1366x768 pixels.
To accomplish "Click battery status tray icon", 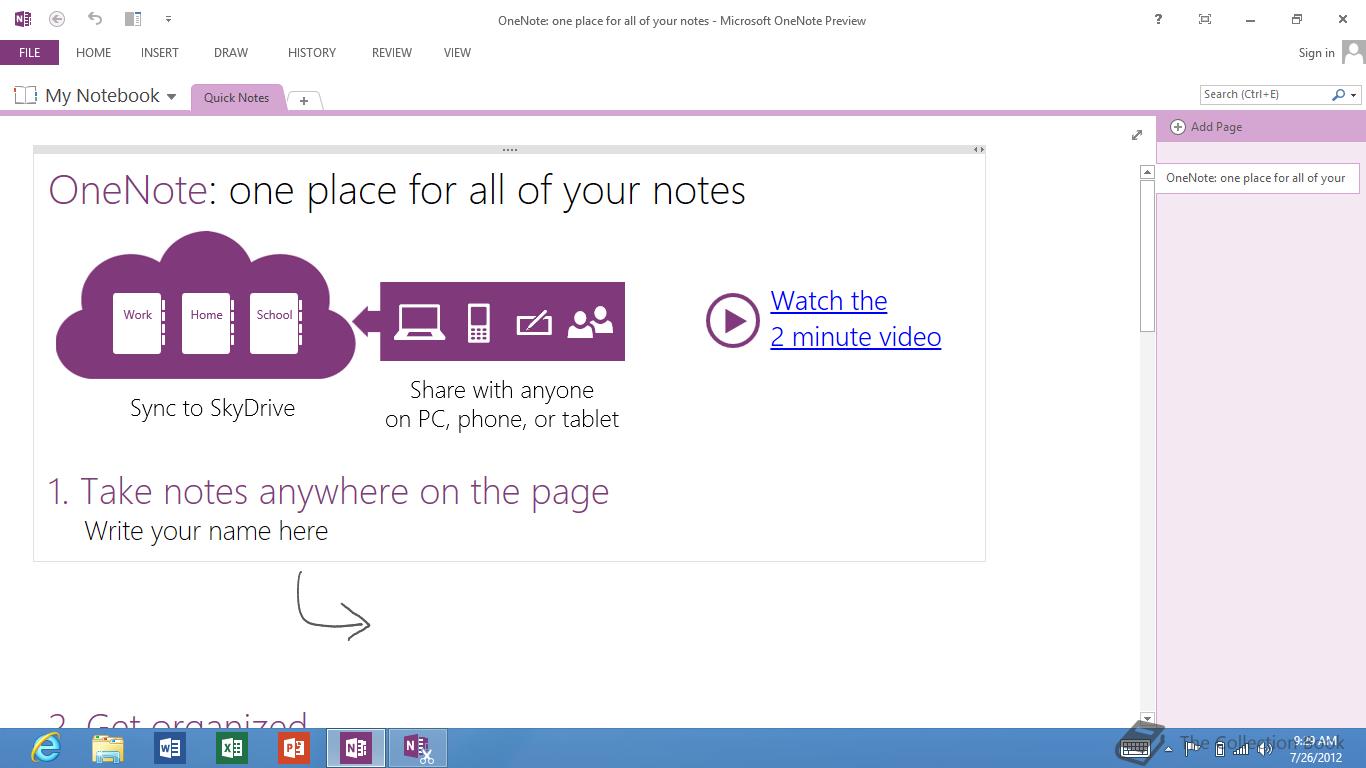I will click(x=1219, y=749).
